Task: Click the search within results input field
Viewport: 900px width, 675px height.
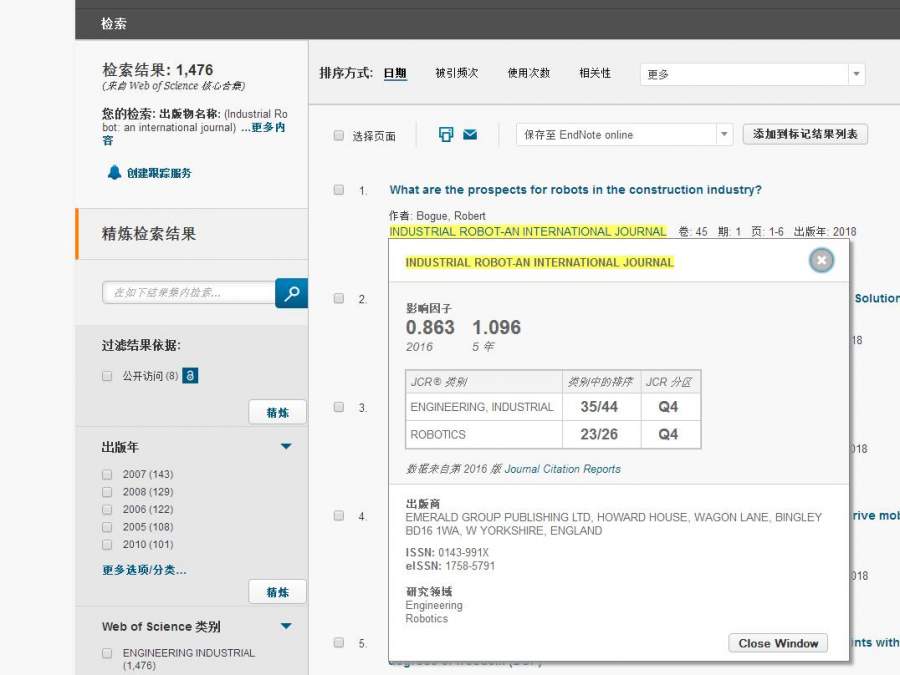Action: [x=188, y=293]
